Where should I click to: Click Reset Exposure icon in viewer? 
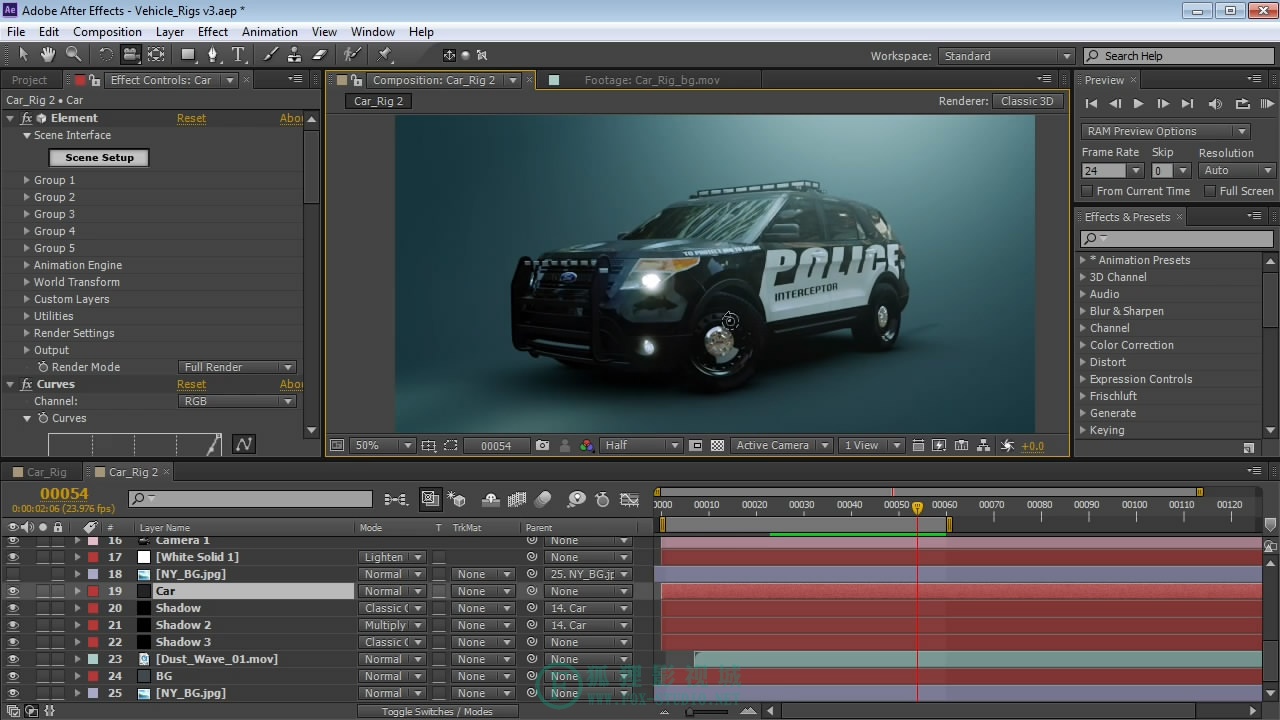pyautogui.click(x=1007, y=446)
